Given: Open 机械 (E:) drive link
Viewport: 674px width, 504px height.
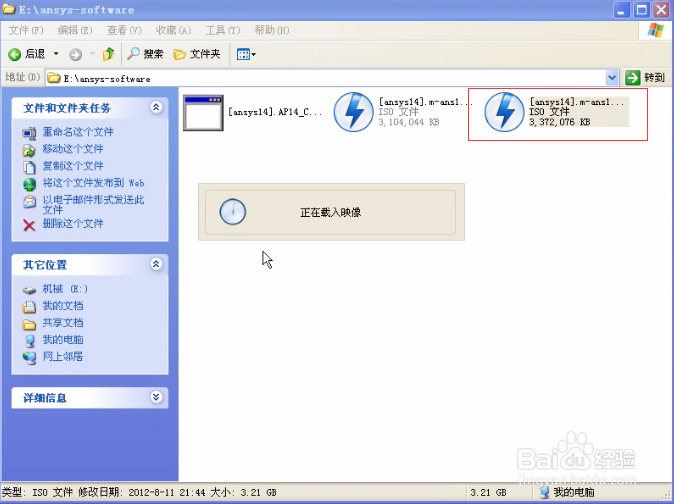Looking at the screenshot, I should click(x=64, y=289).
